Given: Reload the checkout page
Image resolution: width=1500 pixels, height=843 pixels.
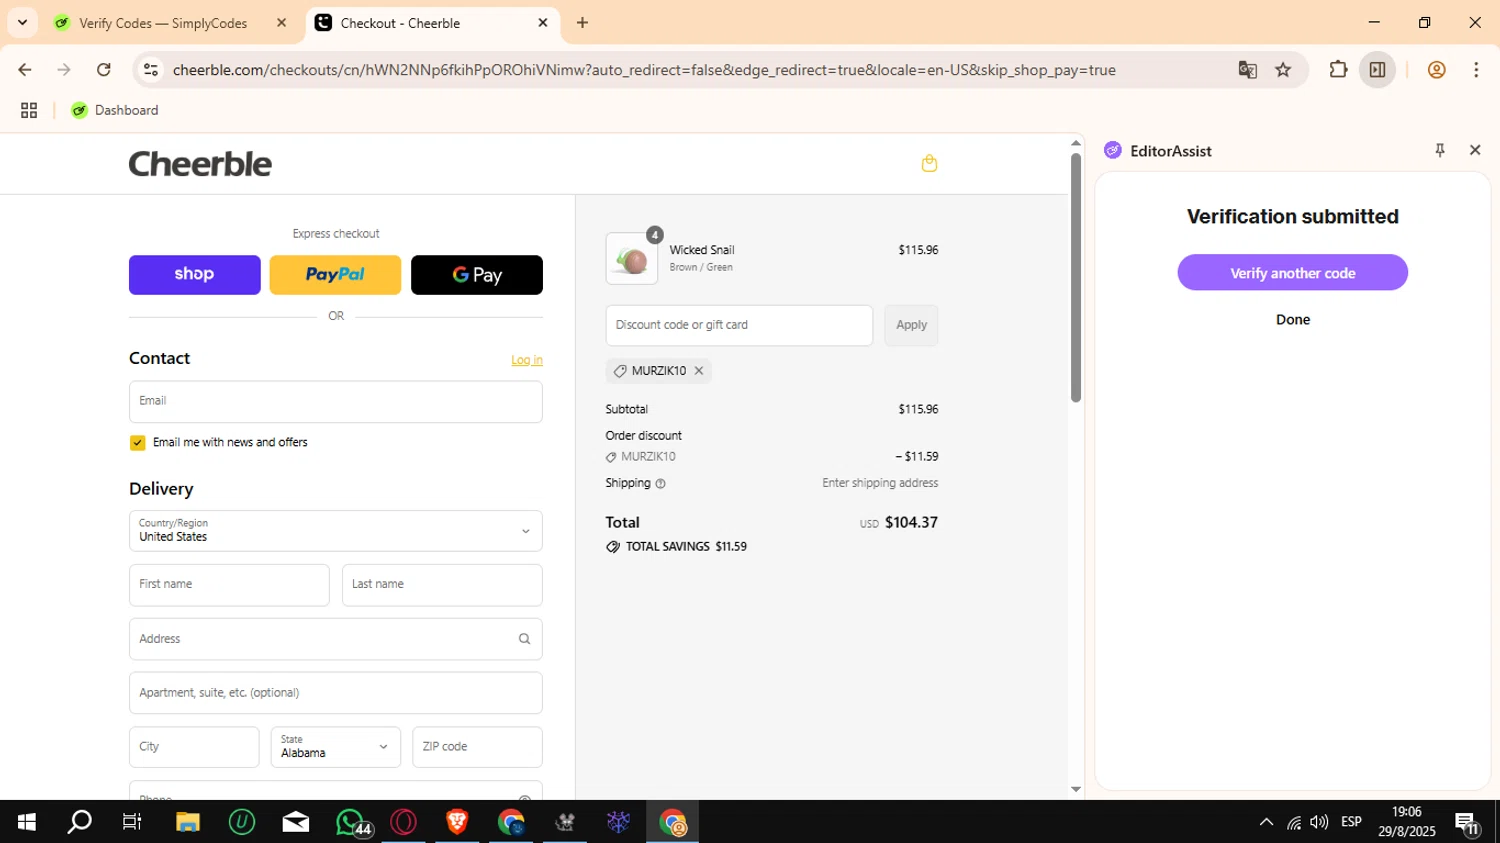Looking at the screenshot, I should (104, 70).
